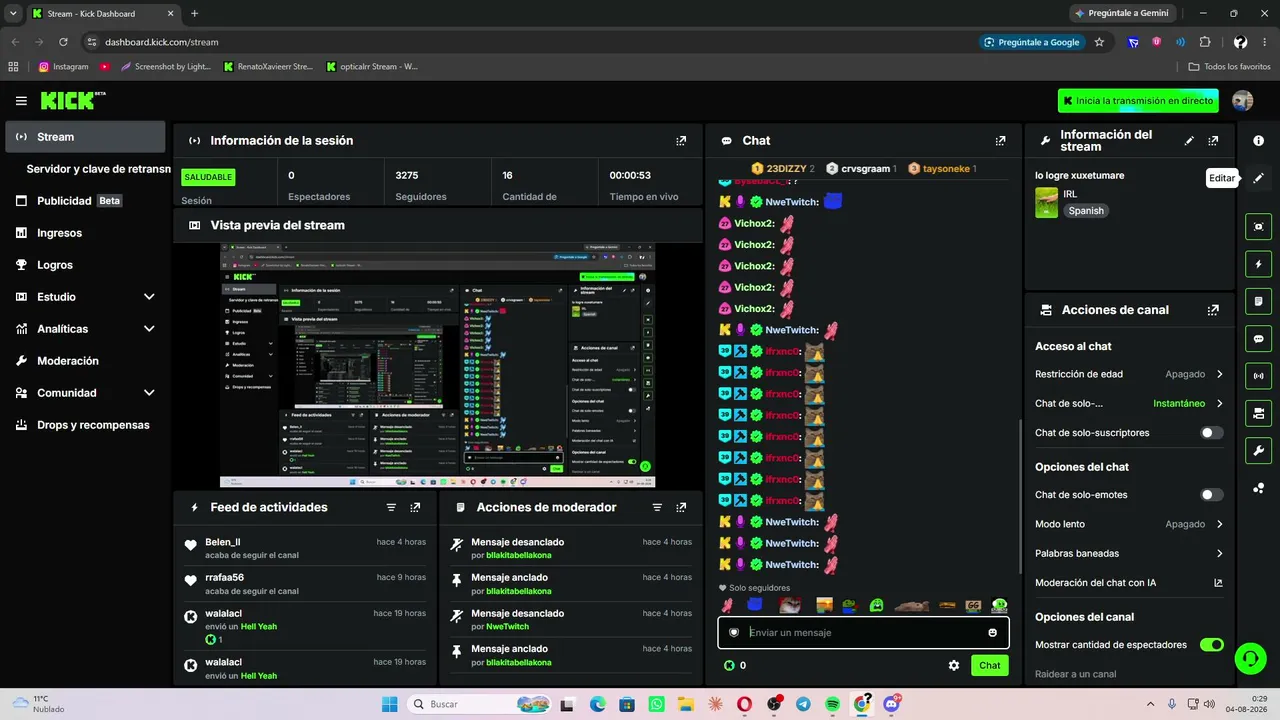Filter the Feed de actividades list
This screenshot has width=1280, height=720.
click(391, 508)
